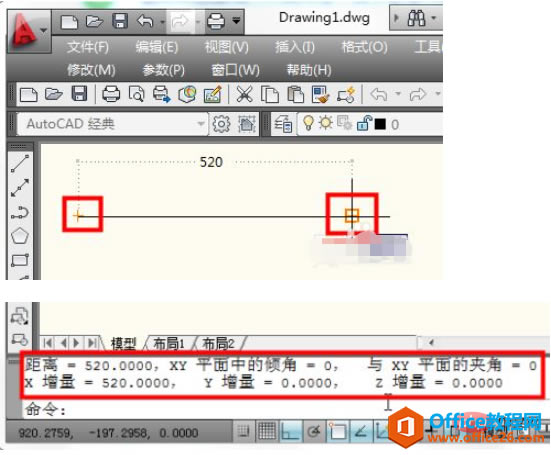Viewport: 551px width, 455px height.
Task: Open the 编辑(E) menu
Action: coord(157,47)
